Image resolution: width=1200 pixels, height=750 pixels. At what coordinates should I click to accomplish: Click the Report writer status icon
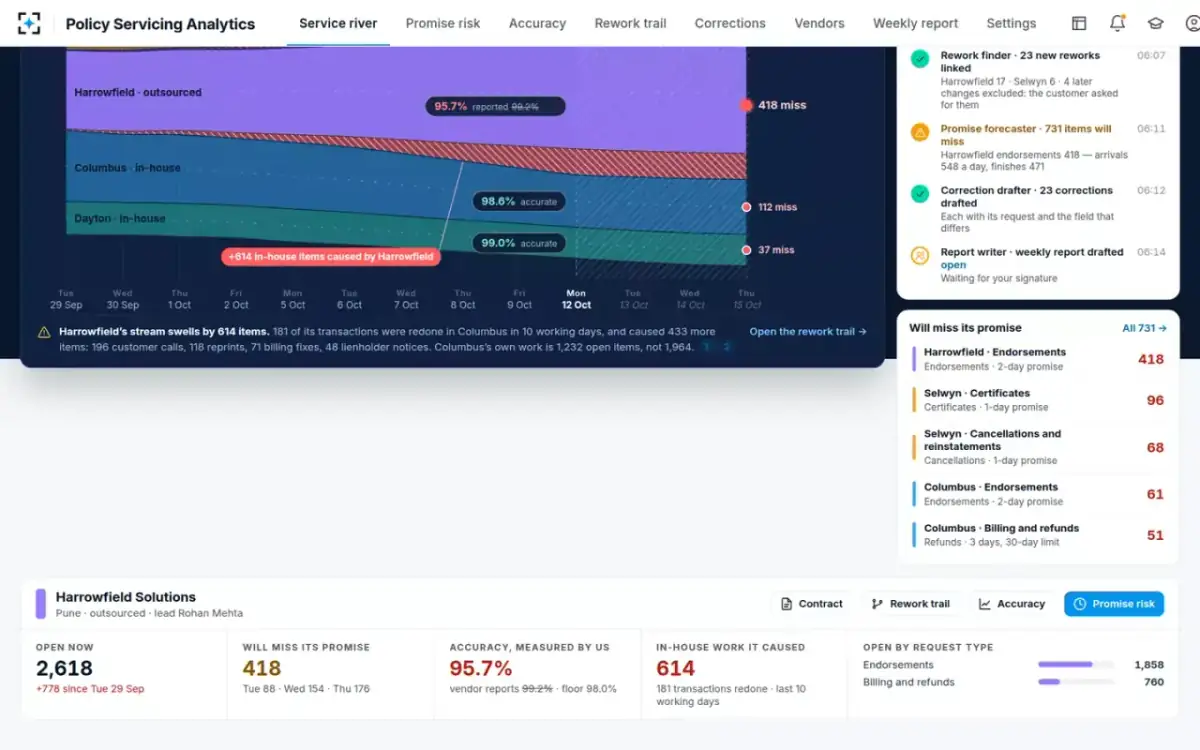tap(920, 256)
